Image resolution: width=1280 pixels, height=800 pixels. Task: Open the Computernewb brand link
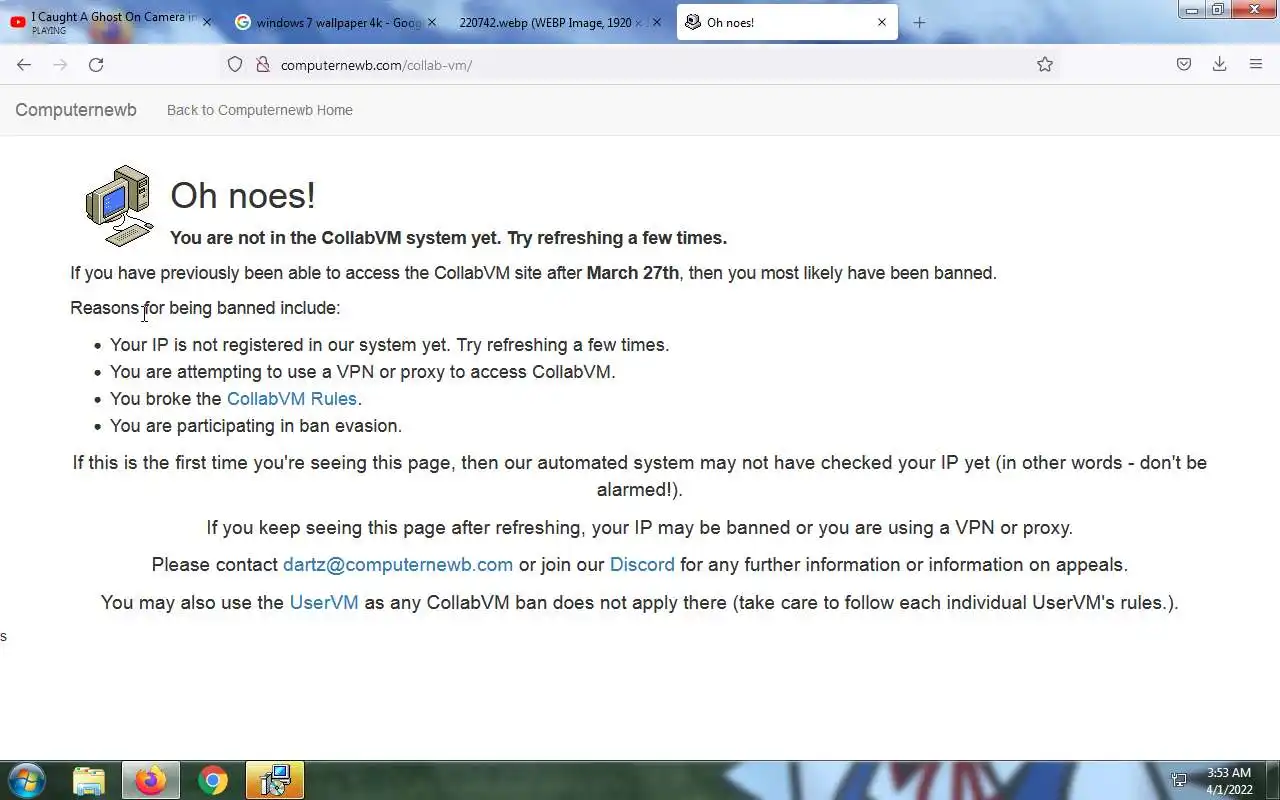click(x=76, y=110)
